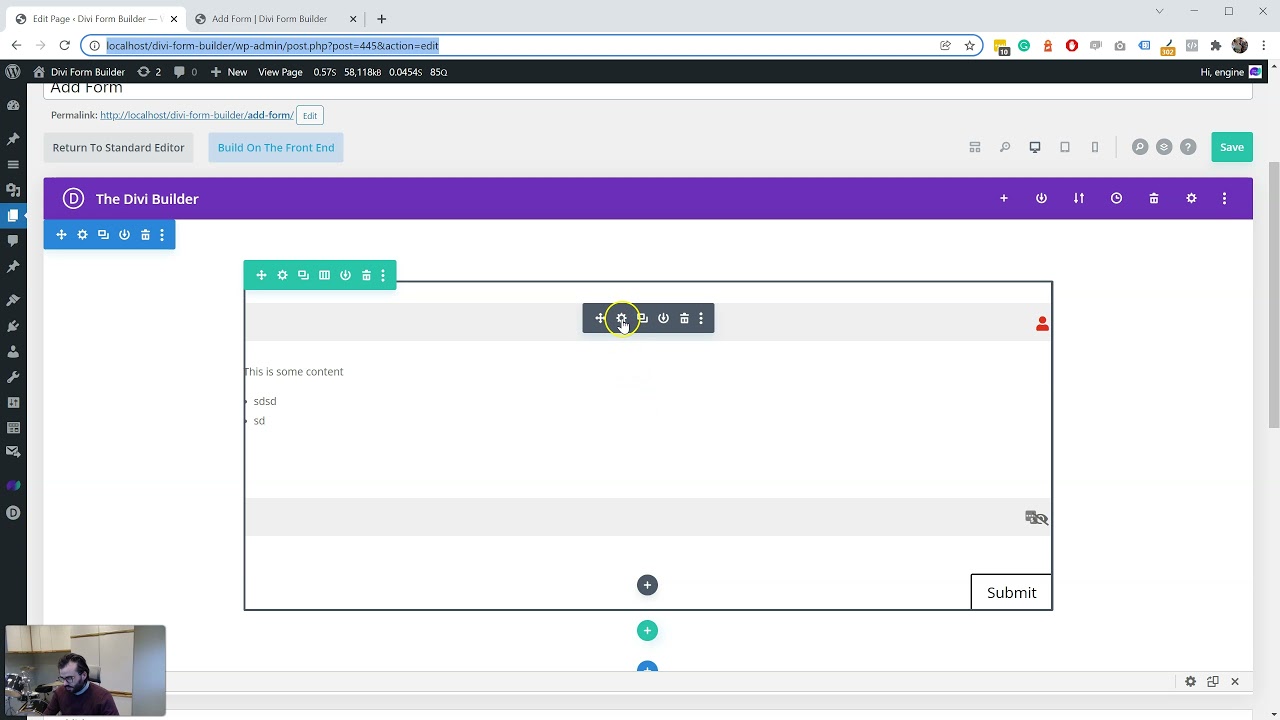Change column structure in green row toolbar
The height and width of the screenshot is (720, 1280).
click(324, 275)
